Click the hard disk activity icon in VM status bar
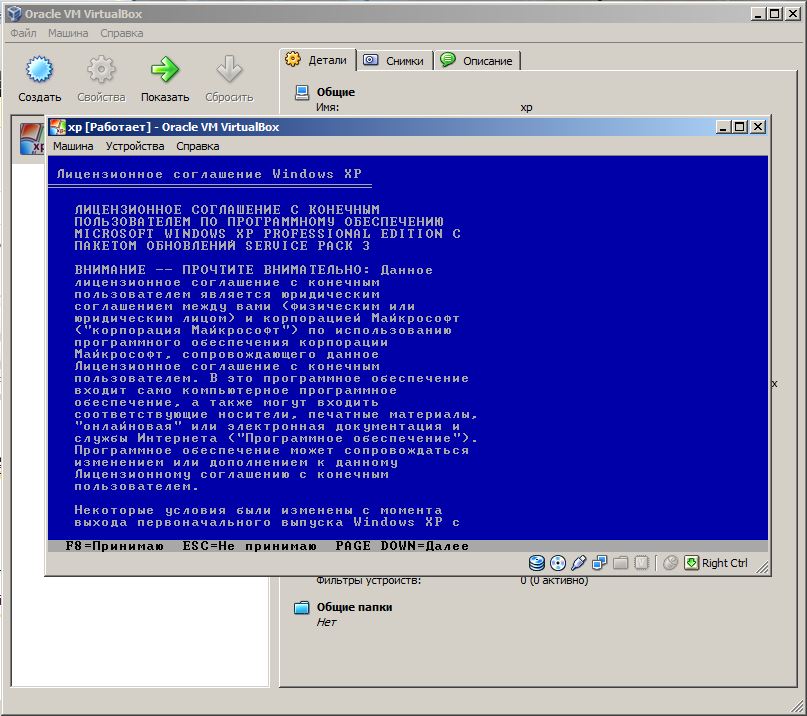The height and width of the screenshot is (716, 807). click(537, 563)
